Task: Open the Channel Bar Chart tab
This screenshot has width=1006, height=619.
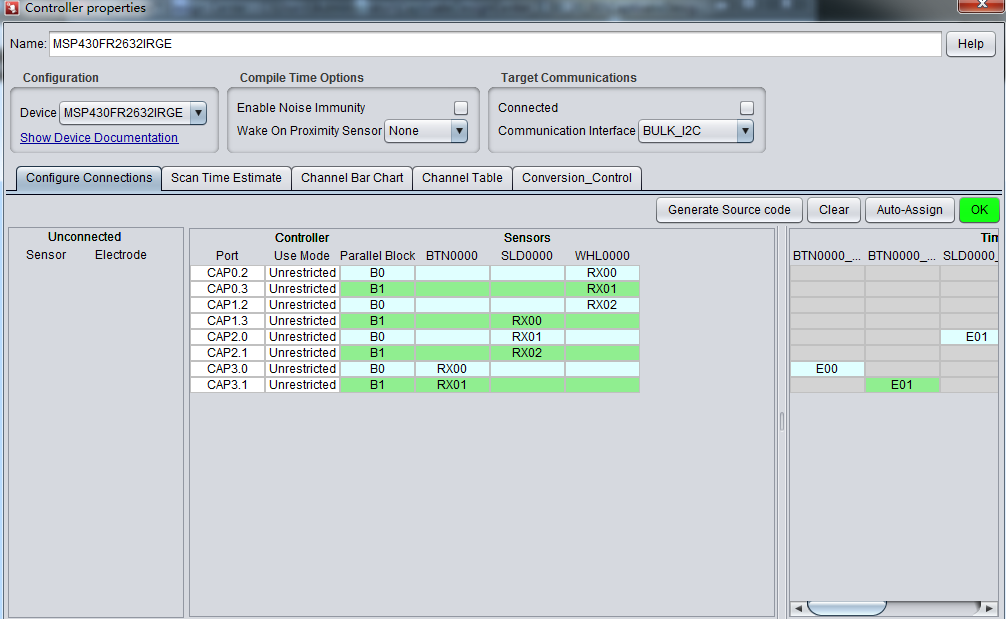Action: [x=352, y=178]
